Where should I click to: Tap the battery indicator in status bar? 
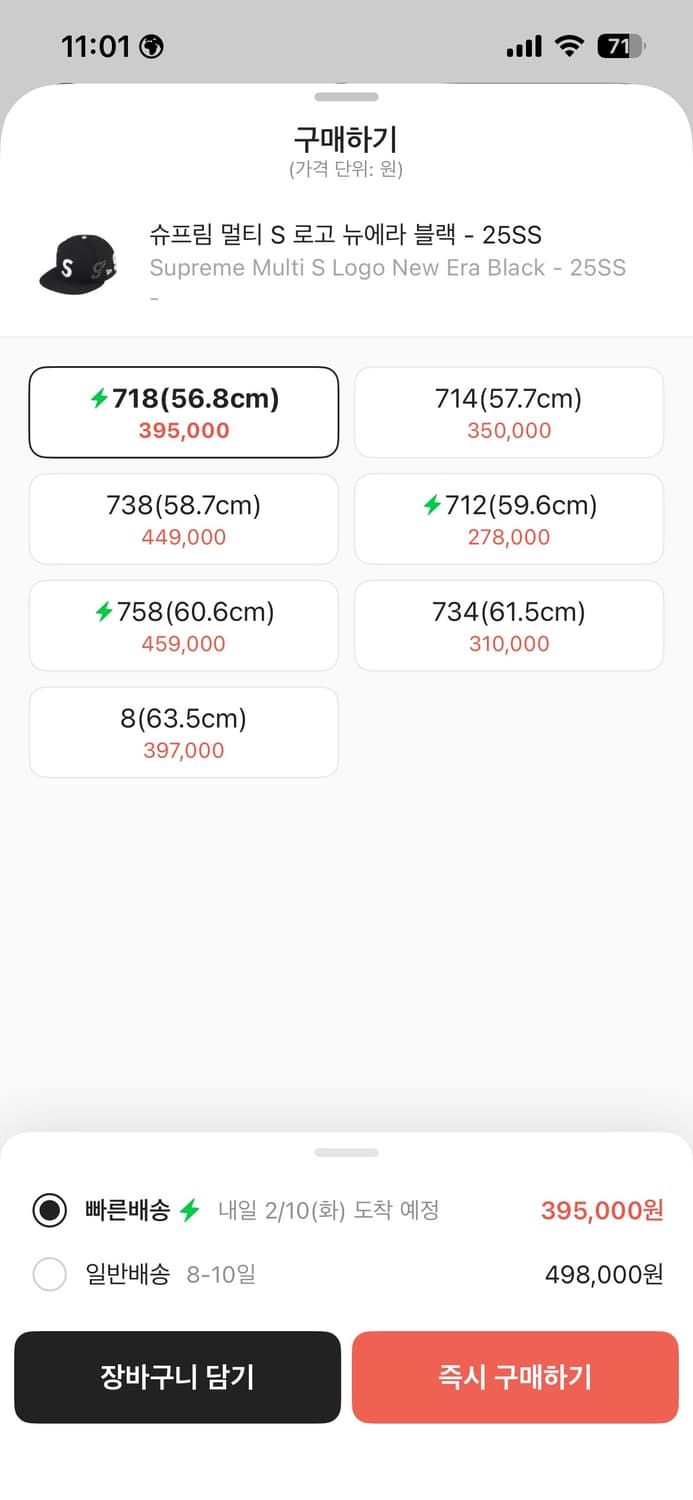pyautogui.click(x=621, y=46)
